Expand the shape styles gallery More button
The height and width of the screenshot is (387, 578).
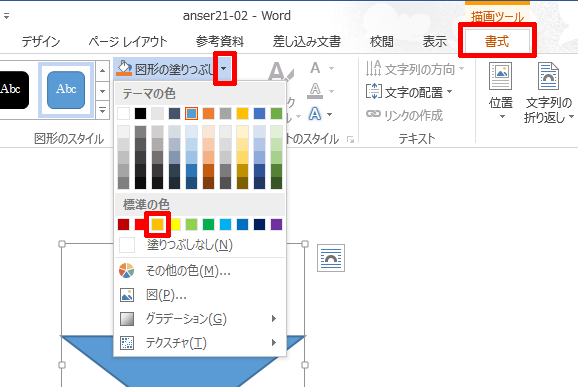102,110
